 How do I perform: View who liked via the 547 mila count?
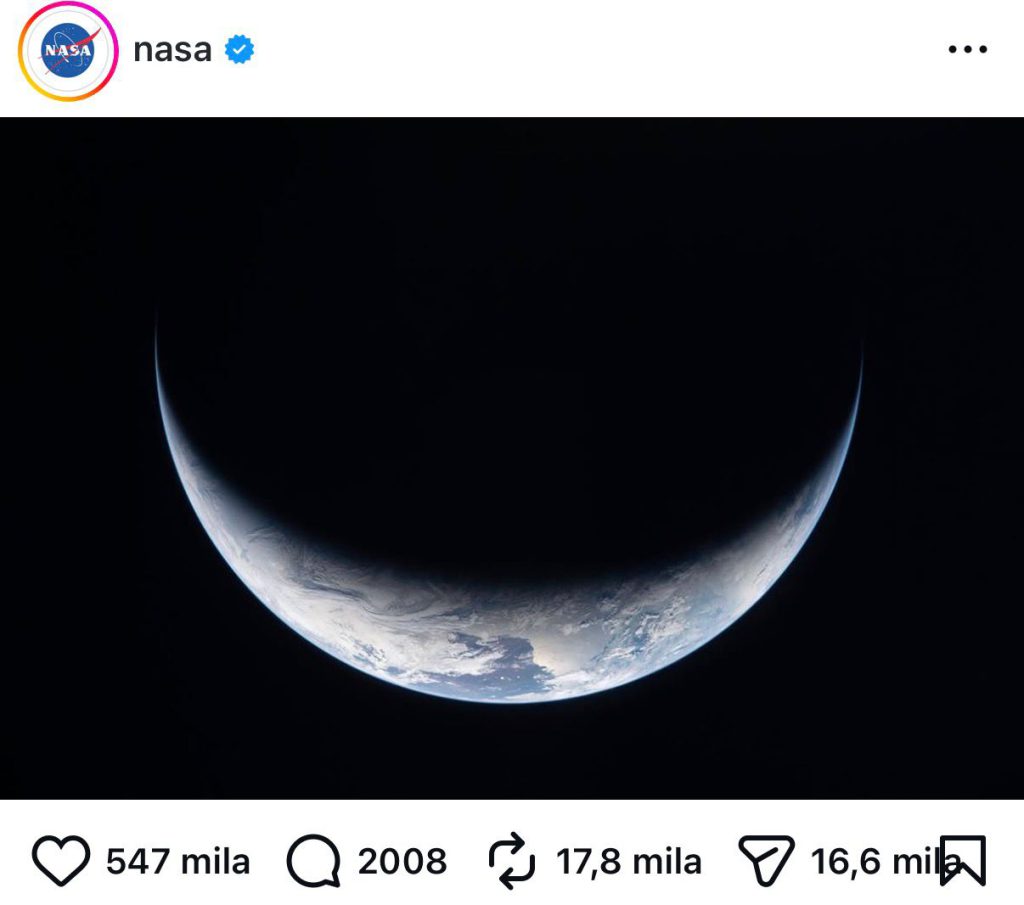pos(178,861)
